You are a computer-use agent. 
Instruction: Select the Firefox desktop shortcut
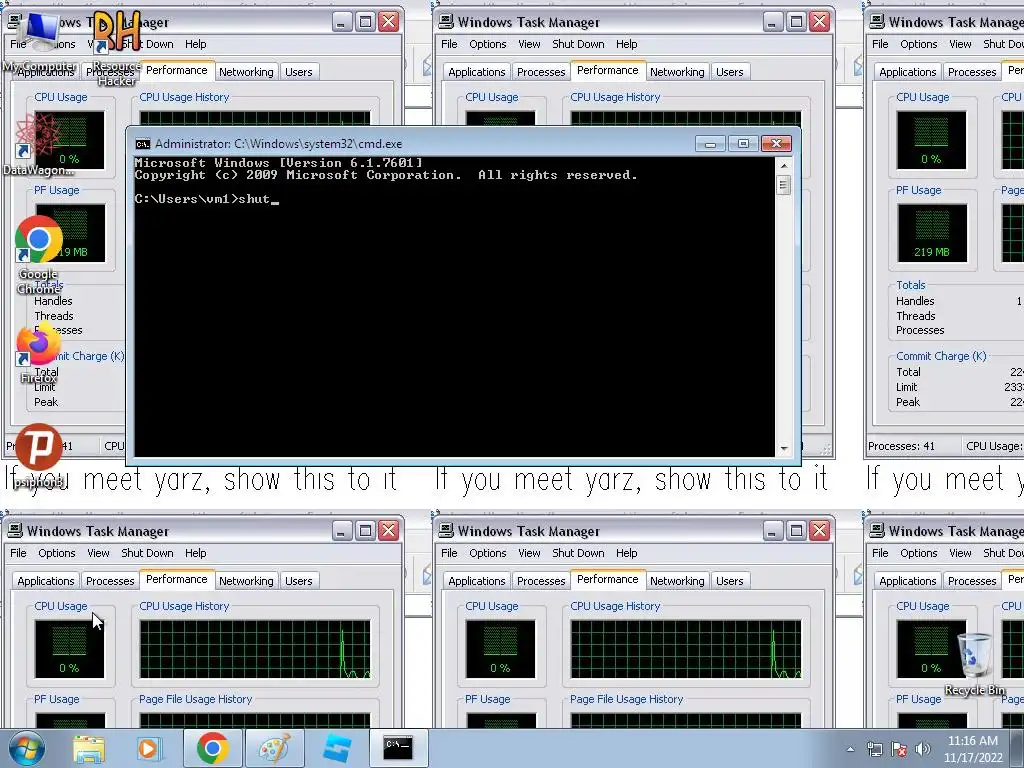click(x=39, y=353)
